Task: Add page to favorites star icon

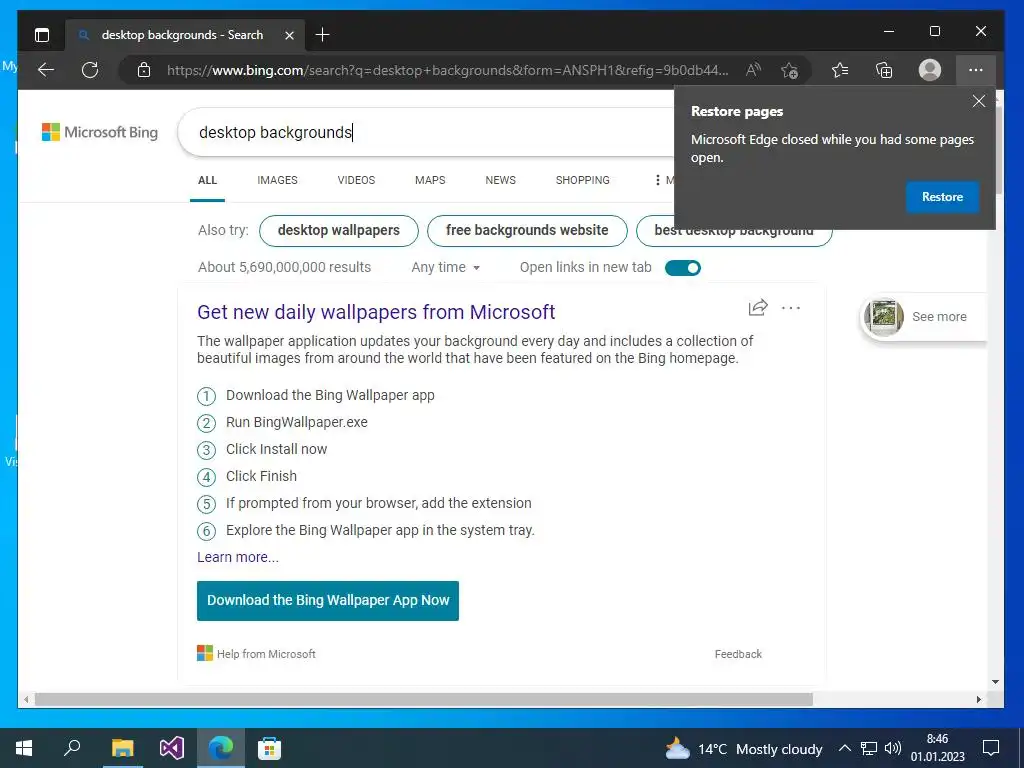Action: [x=790, y=70]
